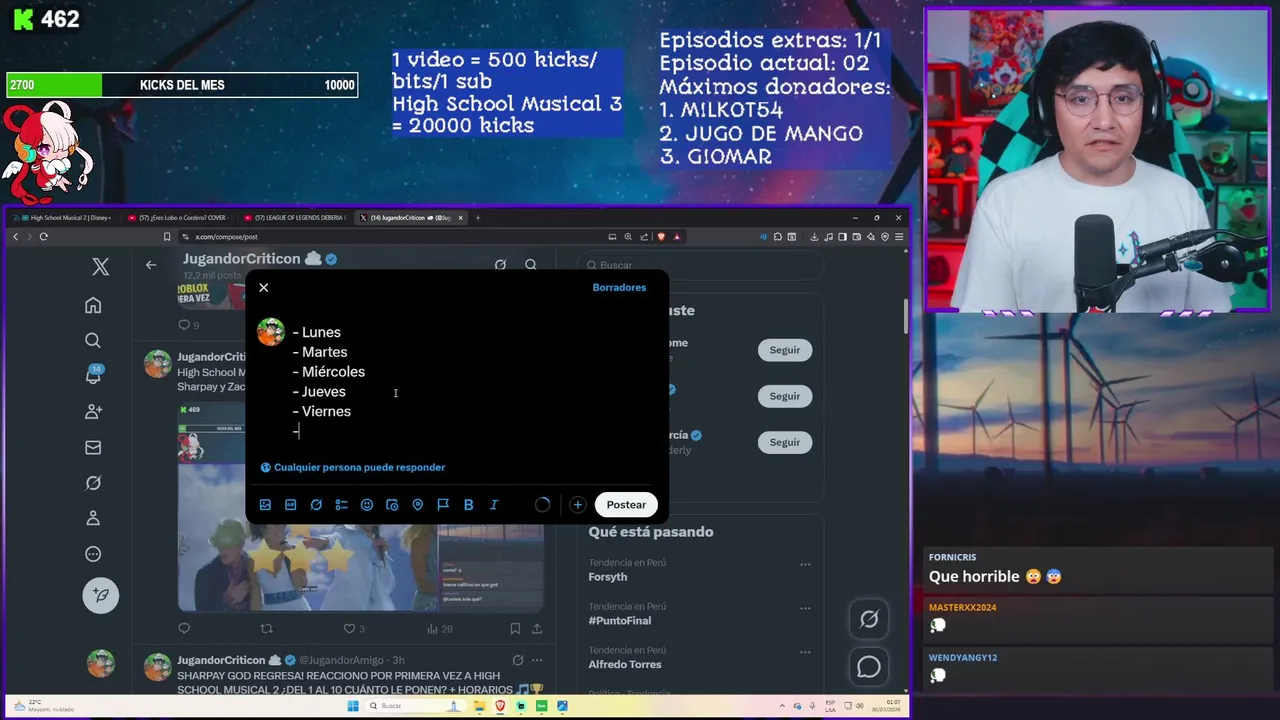
Task: Bookmark the High School Musical post
Action: pos(514,629)
